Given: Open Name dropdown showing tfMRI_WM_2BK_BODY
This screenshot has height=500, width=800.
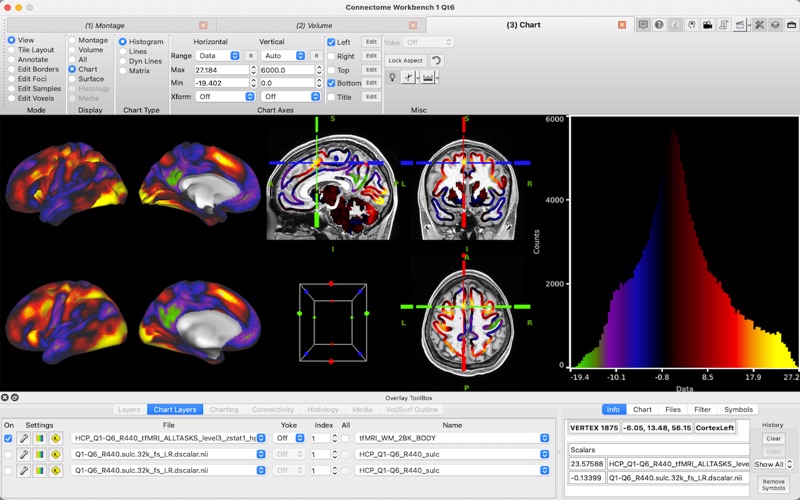Looking at the screenshot, I should click(x=452, y=438).
